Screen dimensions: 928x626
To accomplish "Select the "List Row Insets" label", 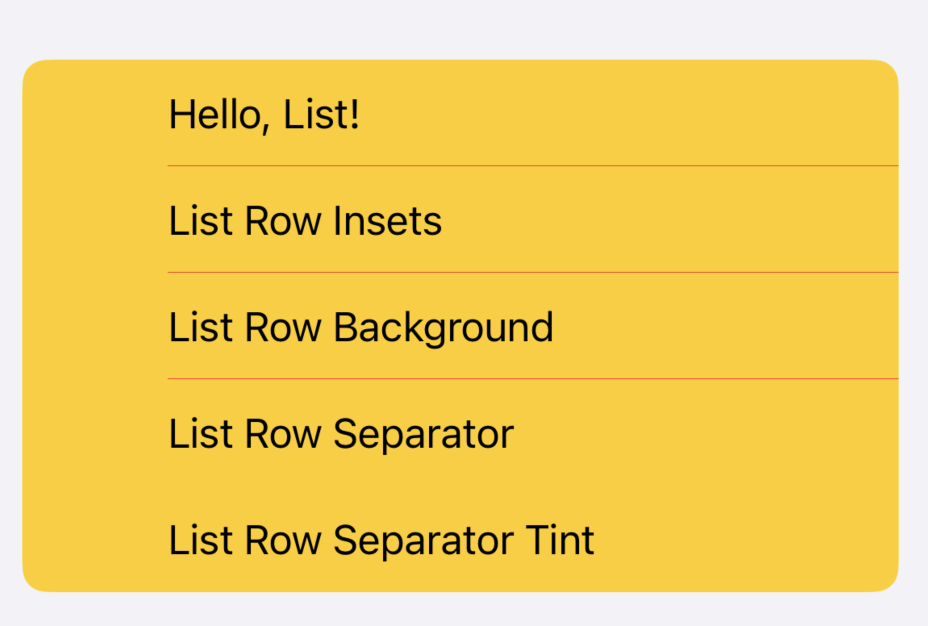I will 305,221.
